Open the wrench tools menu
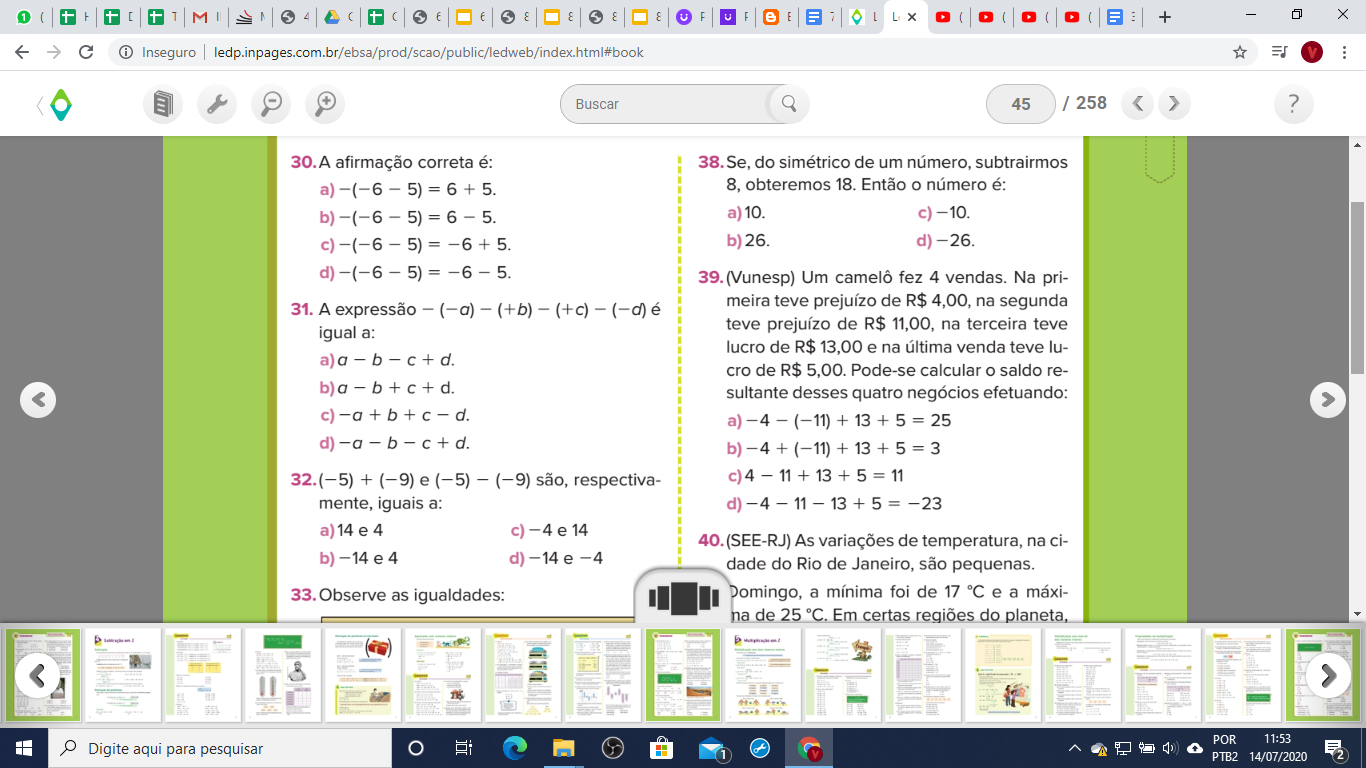Screen dimensions: 1366x768 tap(217, 103)
